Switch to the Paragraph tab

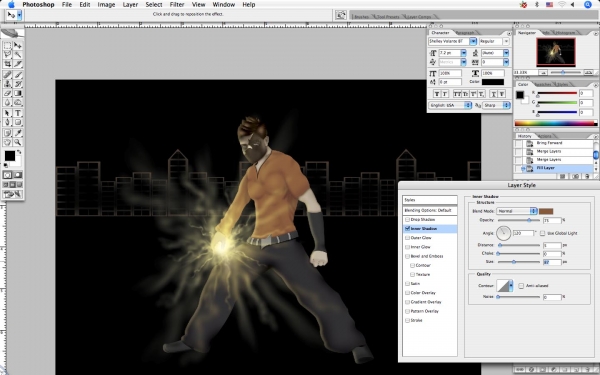coord(465,33)
